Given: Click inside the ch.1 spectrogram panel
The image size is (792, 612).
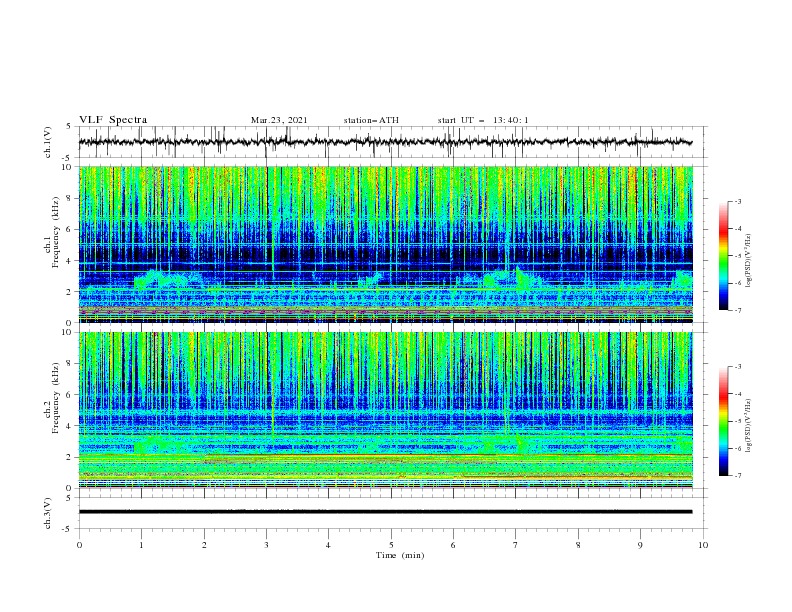Looking at the screenshot, I should point(386,244).
